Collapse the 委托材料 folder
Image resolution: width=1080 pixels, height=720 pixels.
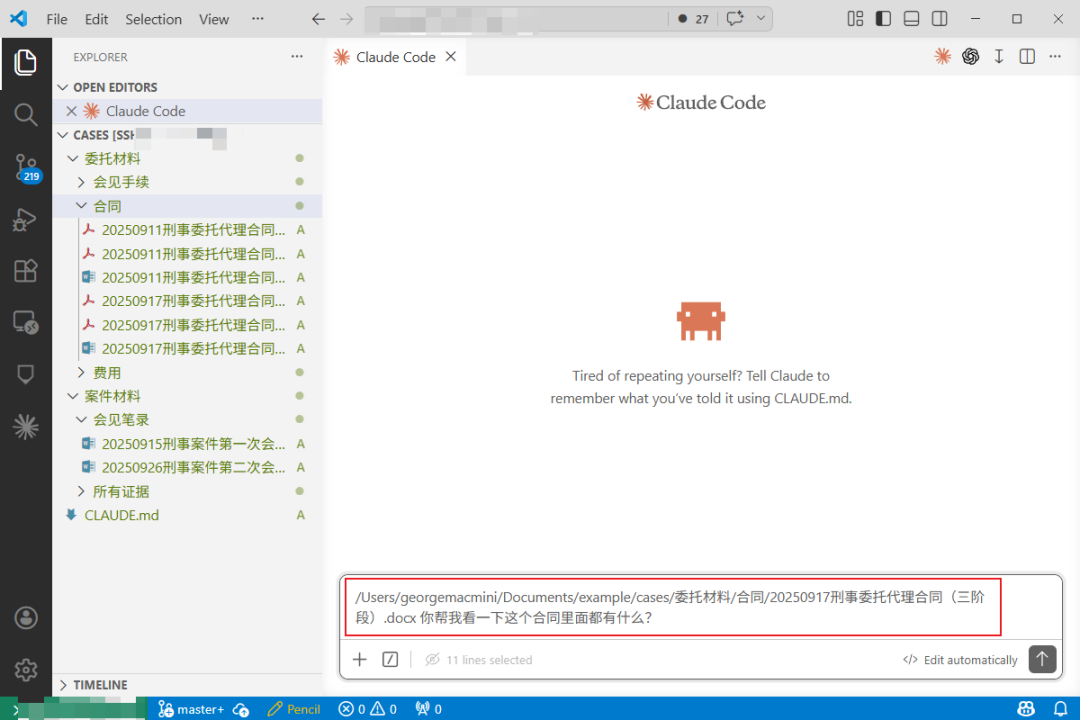point(73,158)
